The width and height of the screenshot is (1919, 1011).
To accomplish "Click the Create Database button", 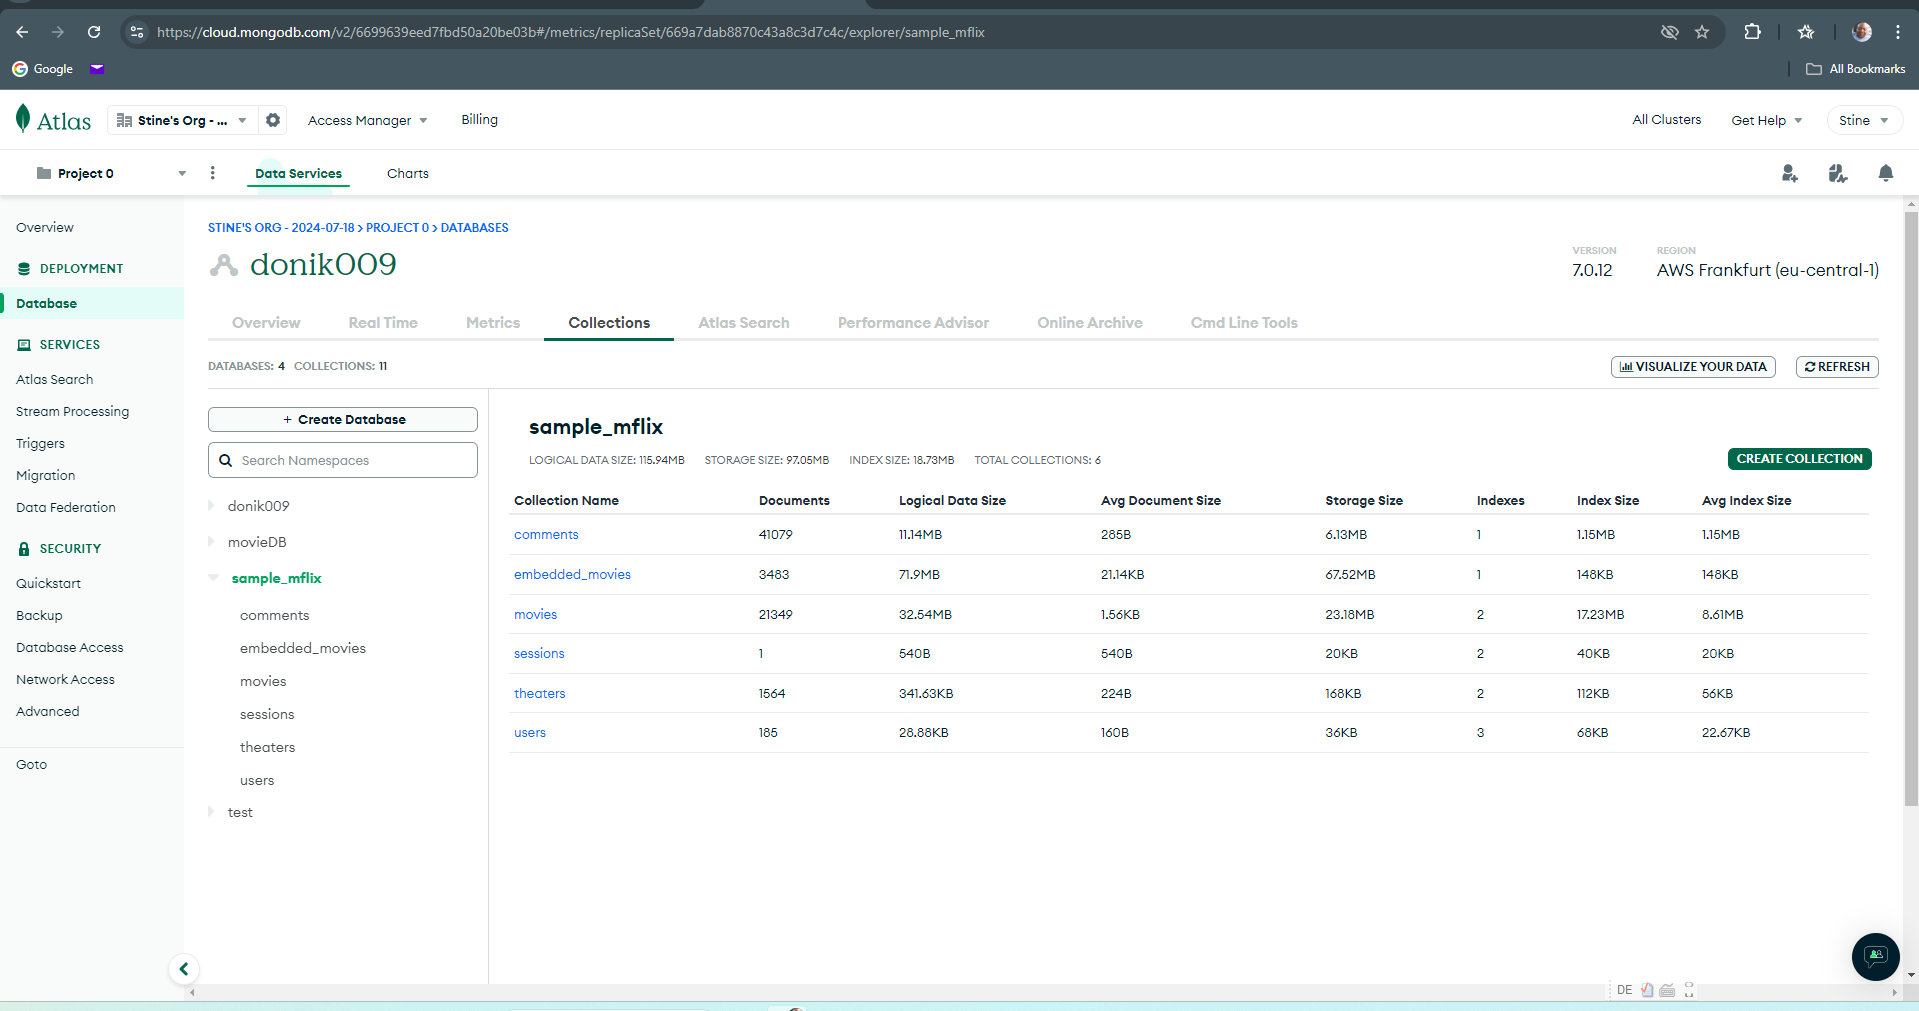I will (343, 419).
